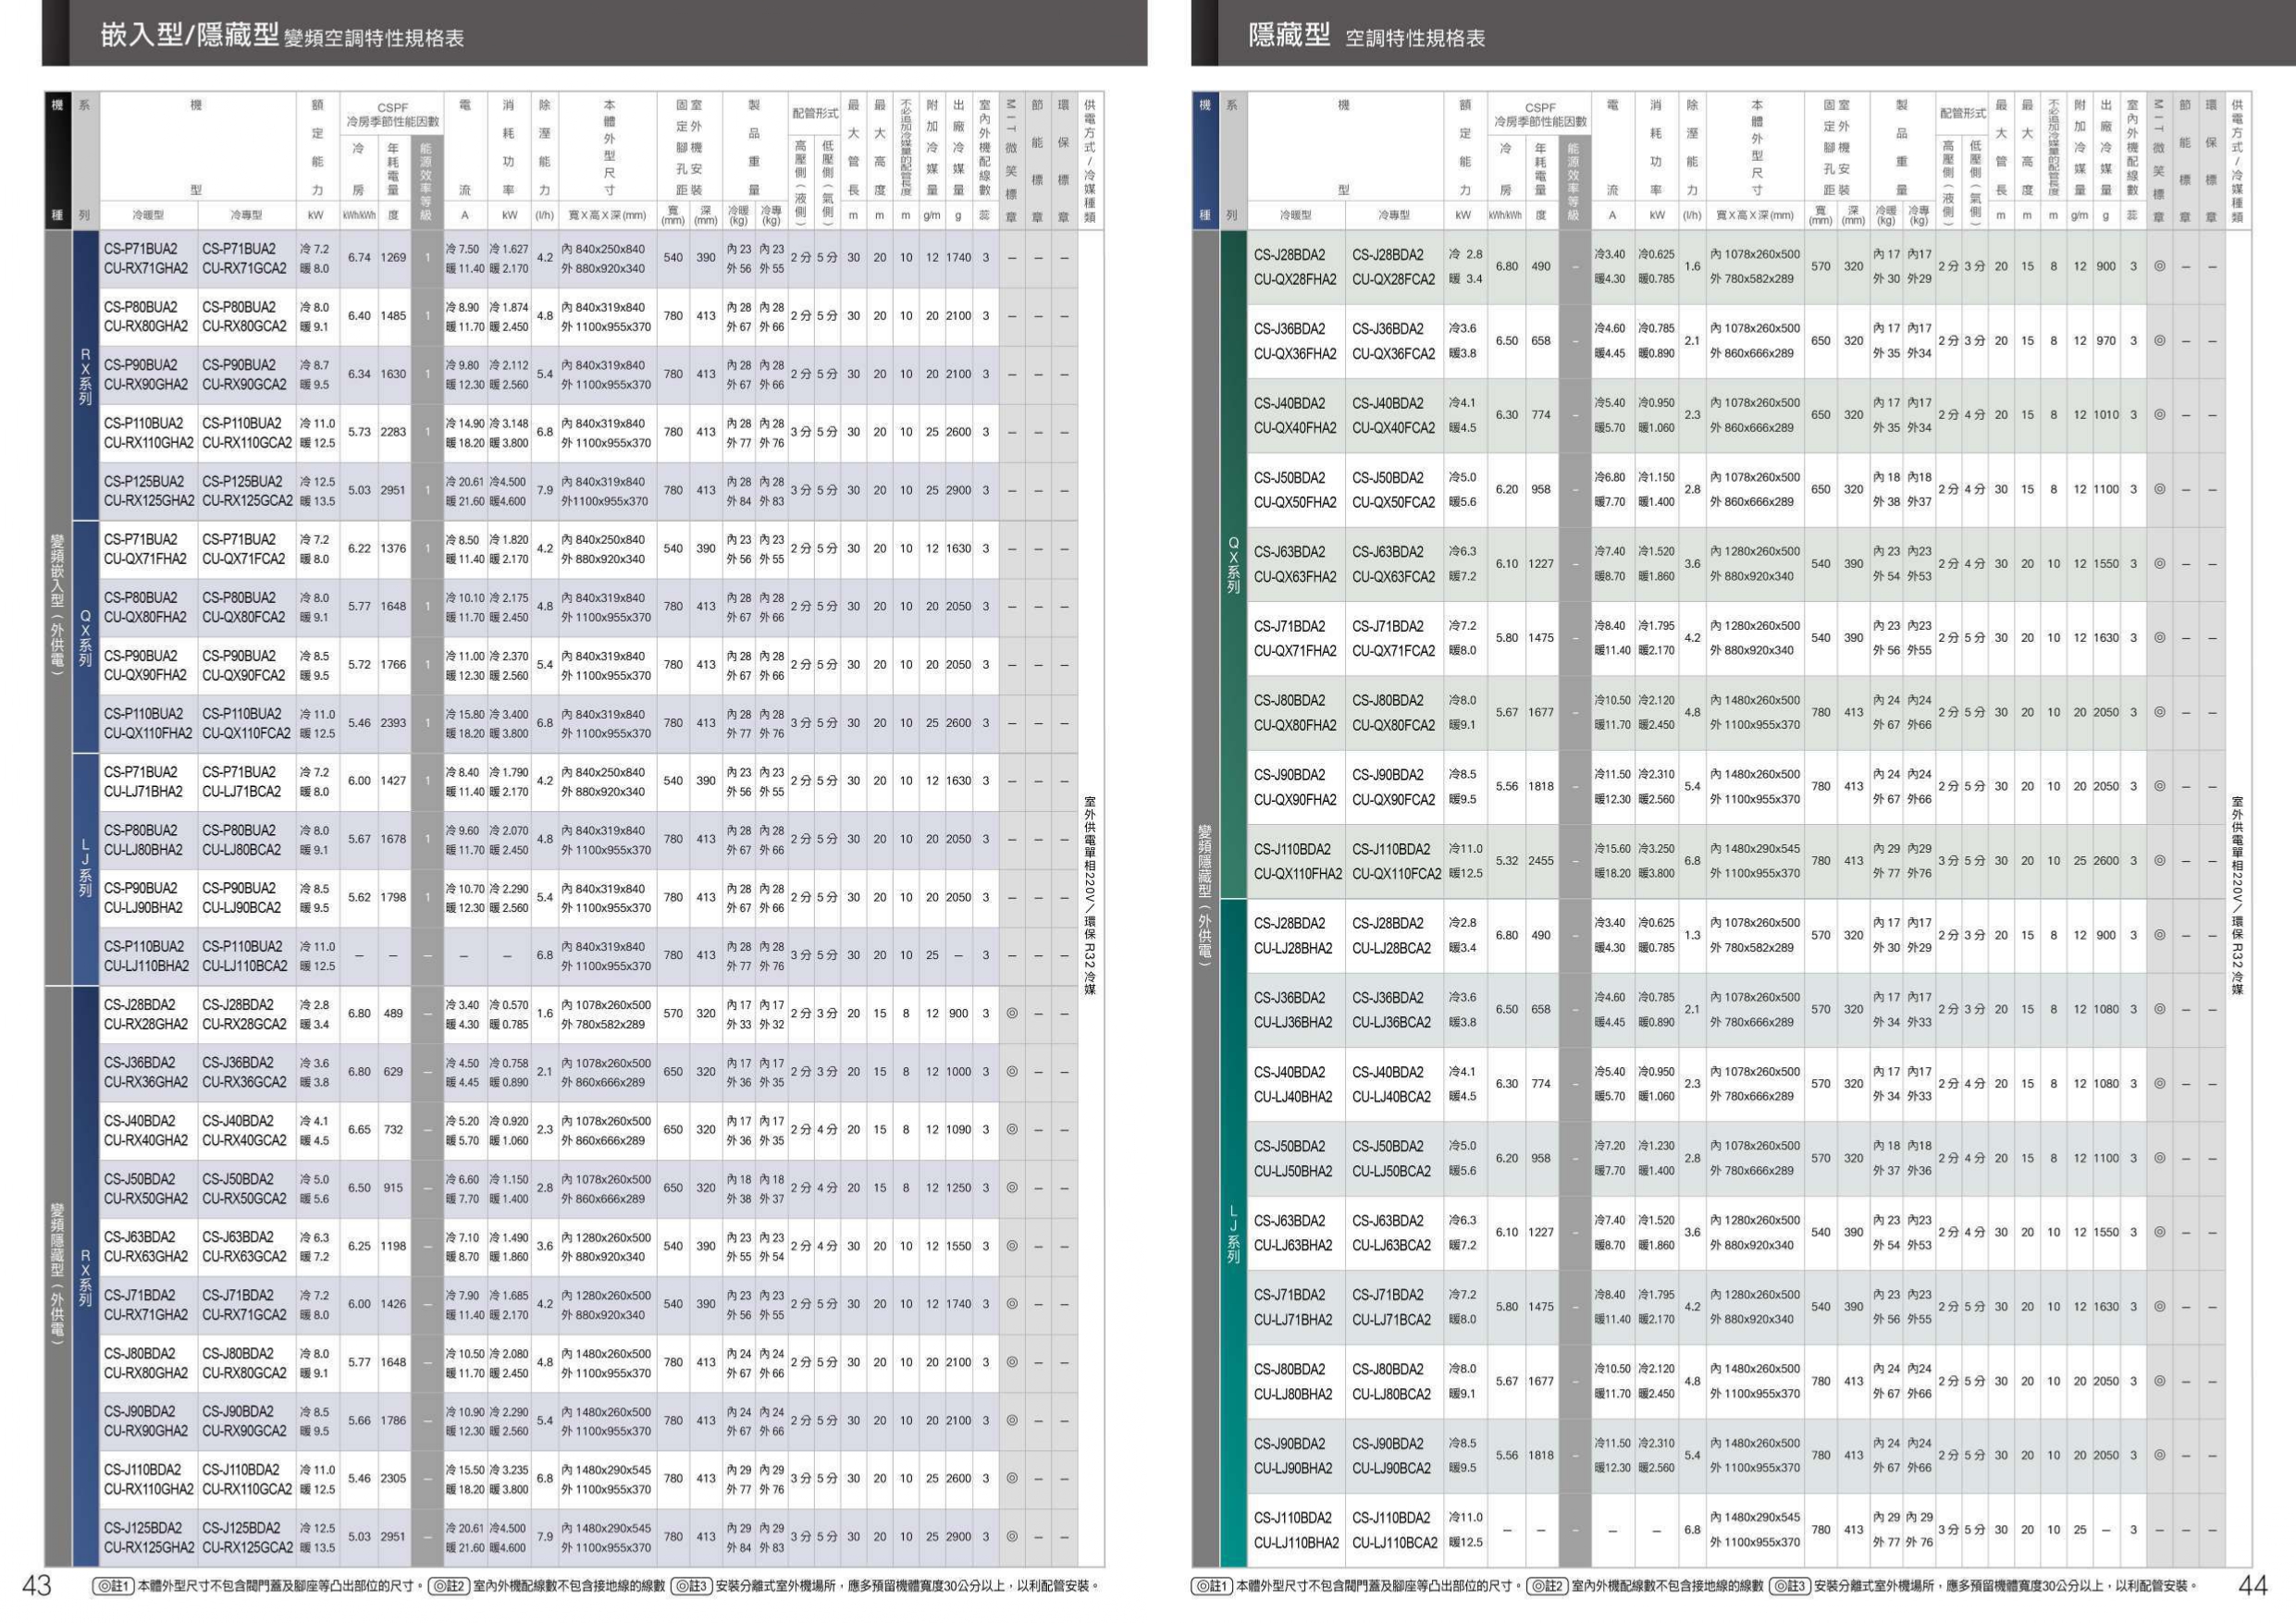Click the page number 44
Viewport: 2296px width, 1623px height.
pyautogui.click(x=2253, y=1586)
